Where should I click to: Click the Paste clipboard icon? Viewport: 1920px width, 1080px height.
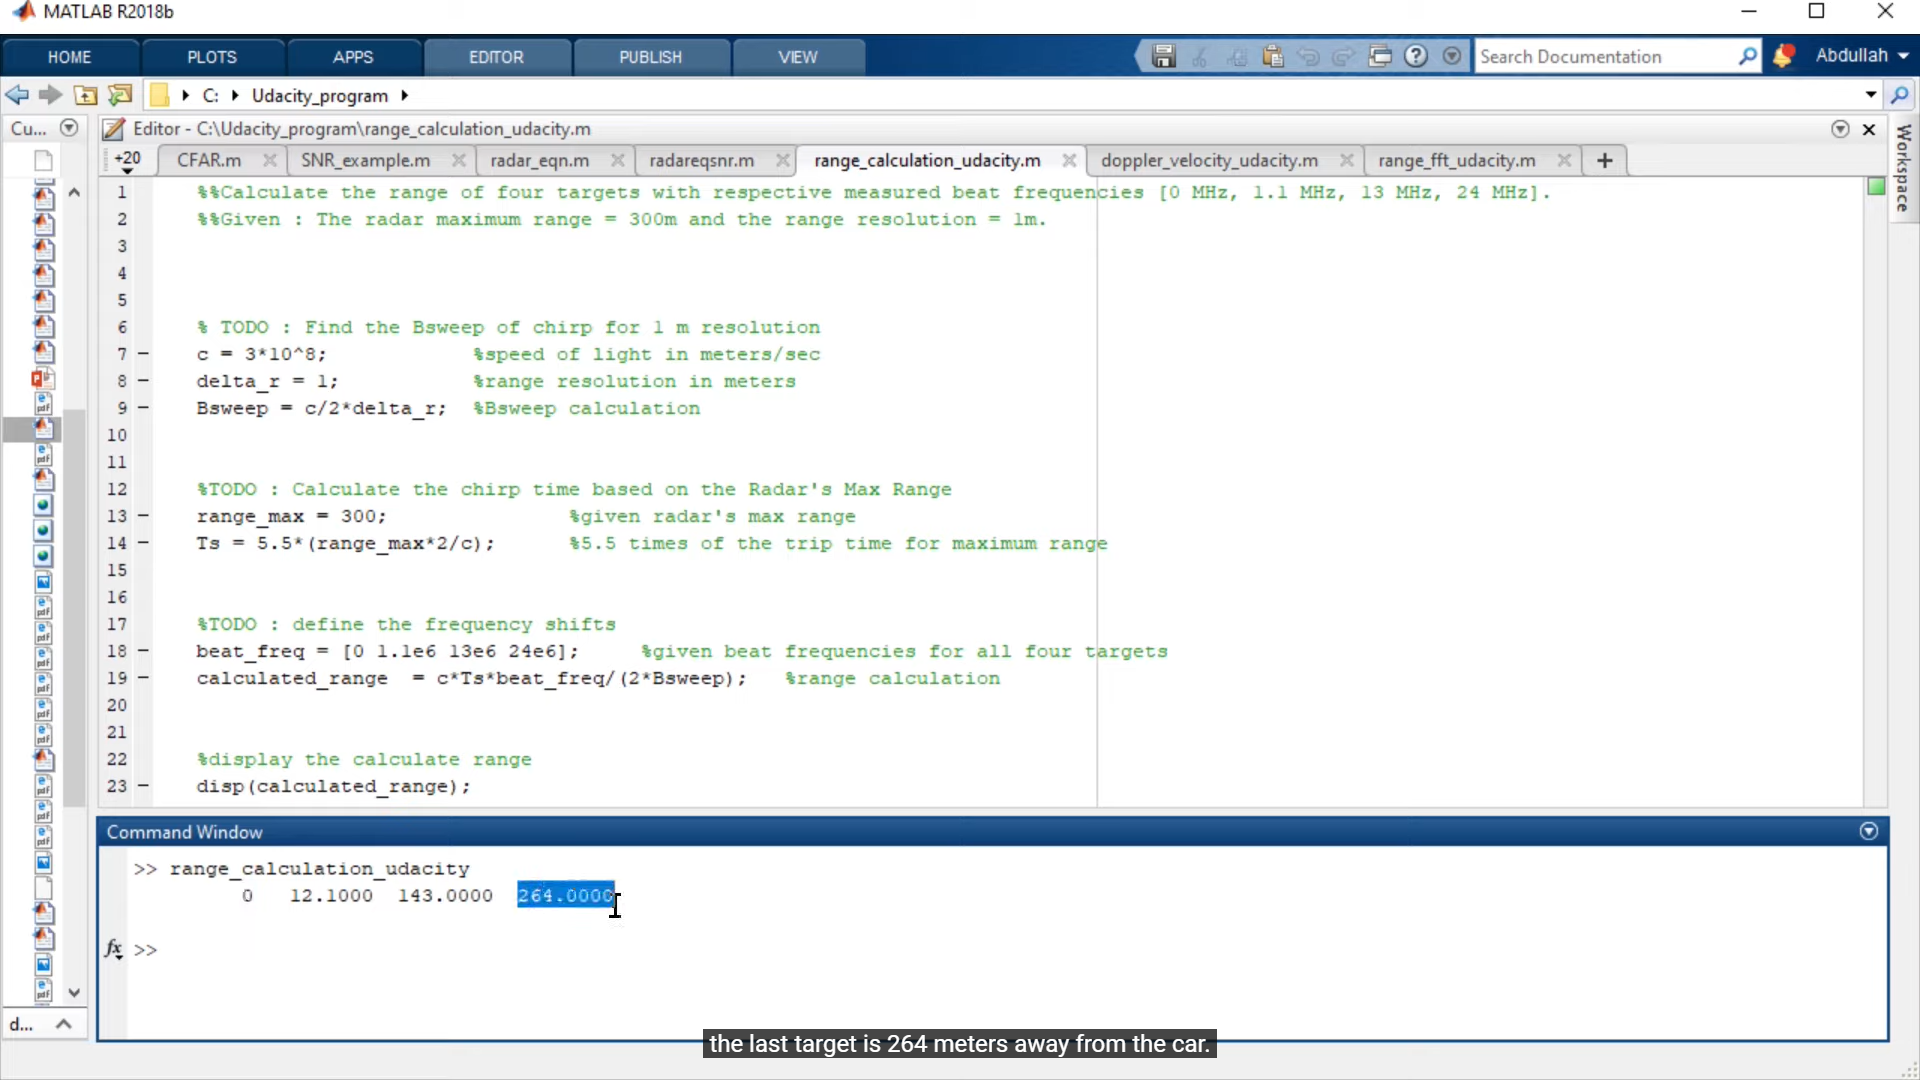[1272, 56]
